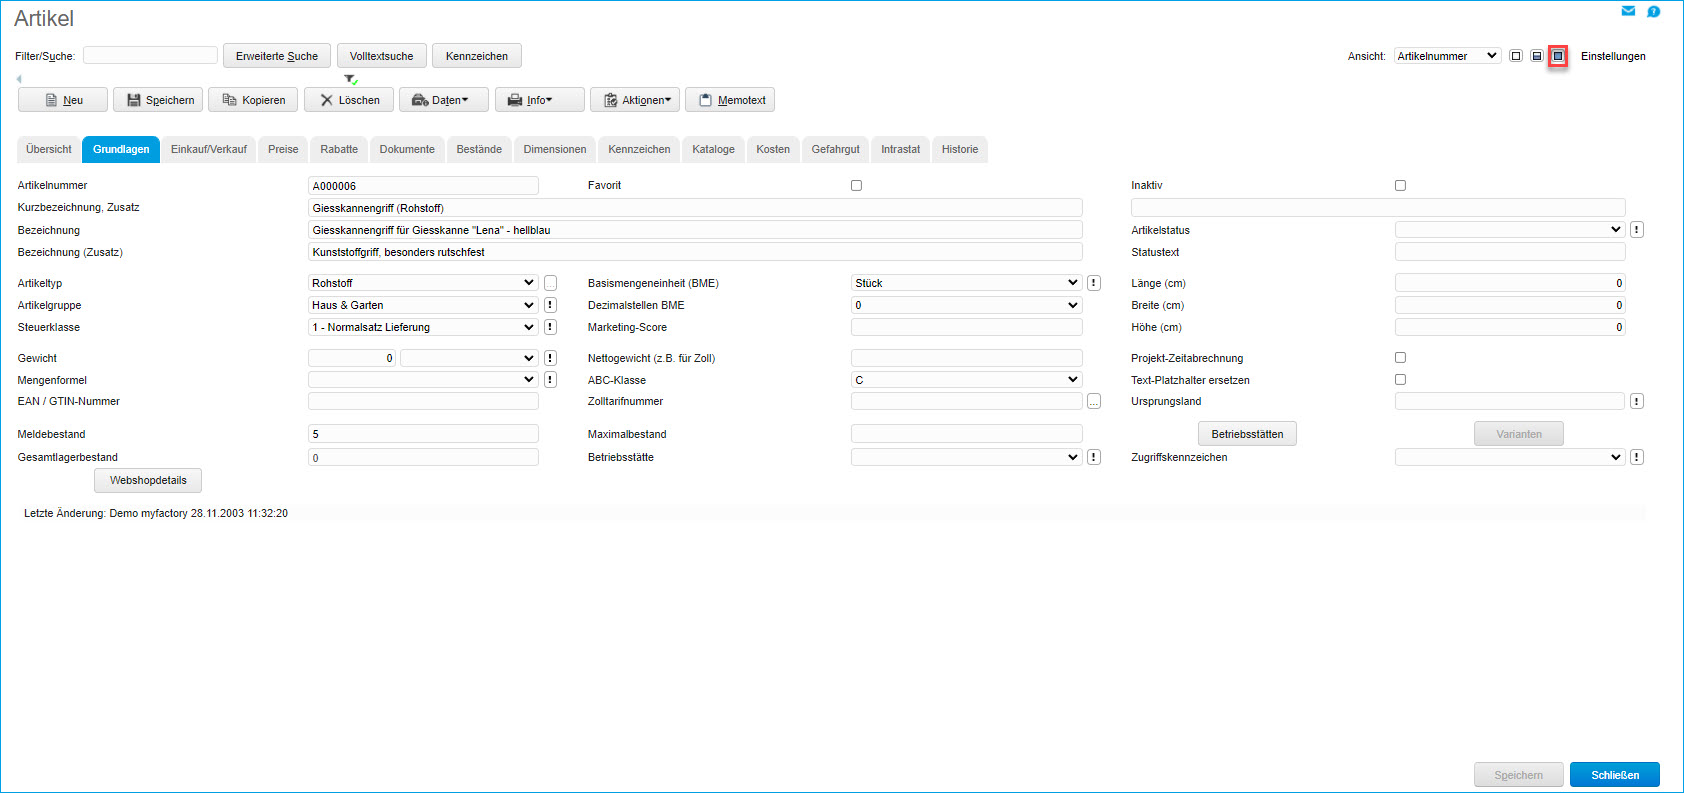Click the info icon next to Artikelgruppe
The image size is (1684, 793).
pyautogui.click(x=550, y=305)
